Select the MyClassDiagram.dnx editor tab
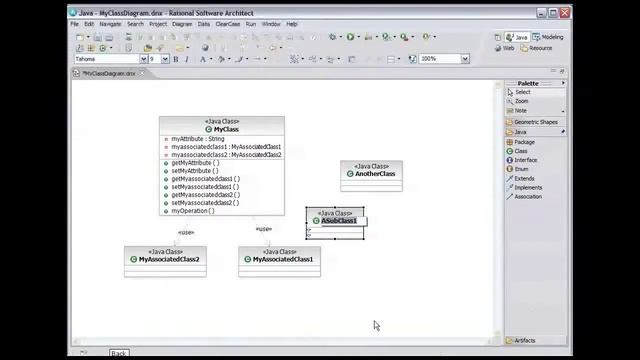Viewport: 640px width, 360px height. click(109, 73)
